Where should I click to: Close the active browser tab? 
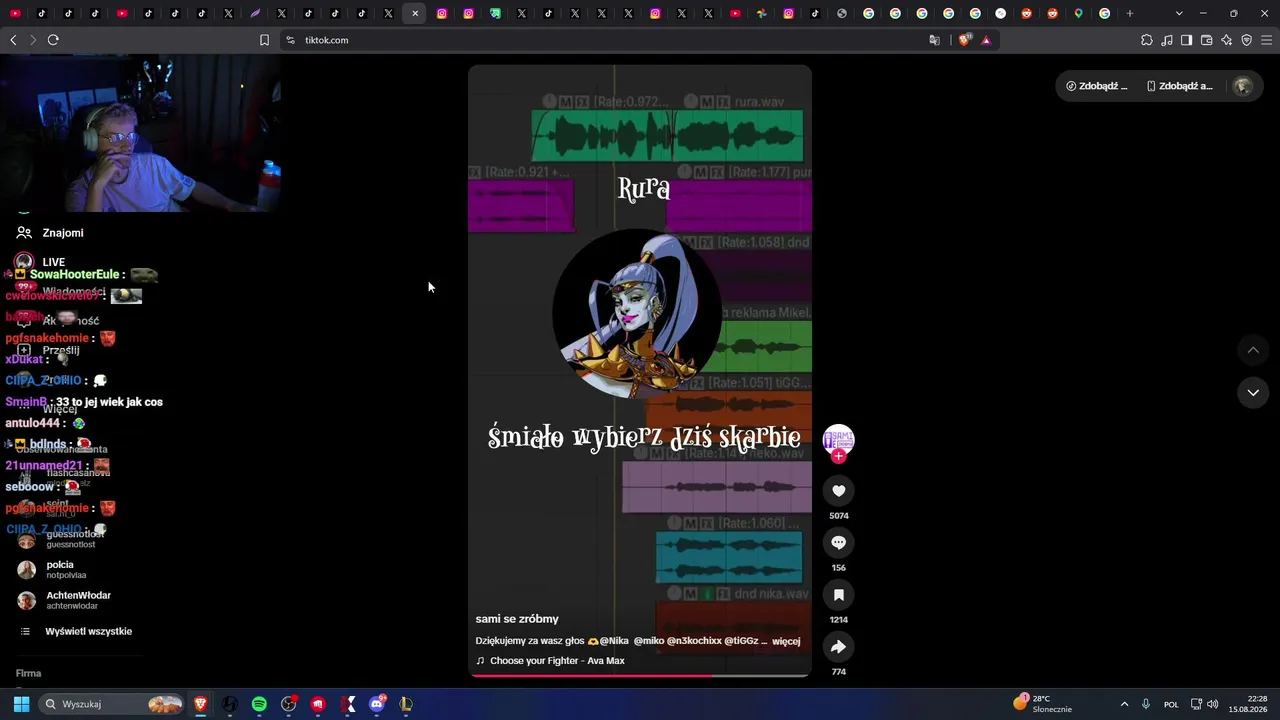[x=415, y=13]
